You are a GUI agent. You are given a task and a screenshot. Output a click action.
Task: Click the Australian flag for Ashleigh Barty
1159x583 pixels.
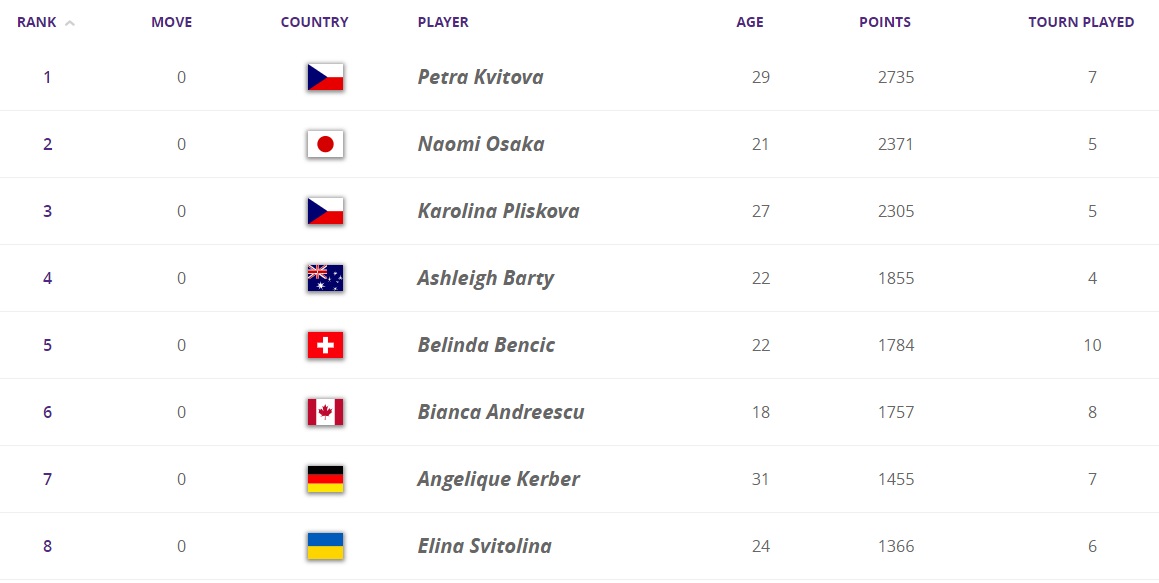pyautogui.click(x=325, y=278)
